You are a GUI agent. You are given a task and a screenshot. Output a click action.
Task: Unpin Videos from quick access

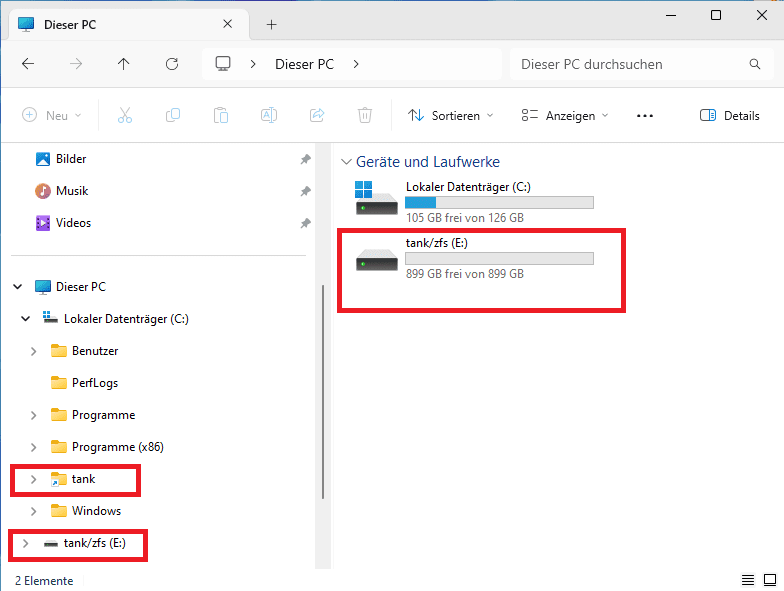coord(306,223)
